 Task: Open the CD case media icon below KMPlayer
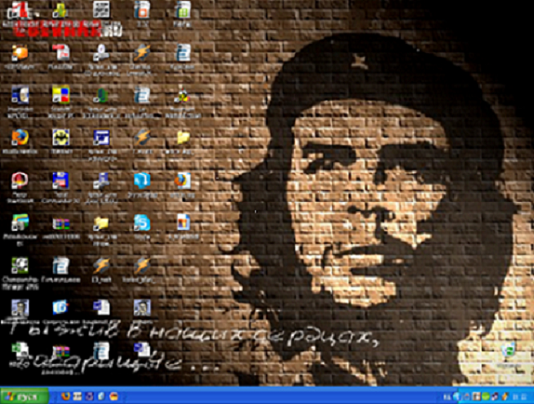click(20, 95)
